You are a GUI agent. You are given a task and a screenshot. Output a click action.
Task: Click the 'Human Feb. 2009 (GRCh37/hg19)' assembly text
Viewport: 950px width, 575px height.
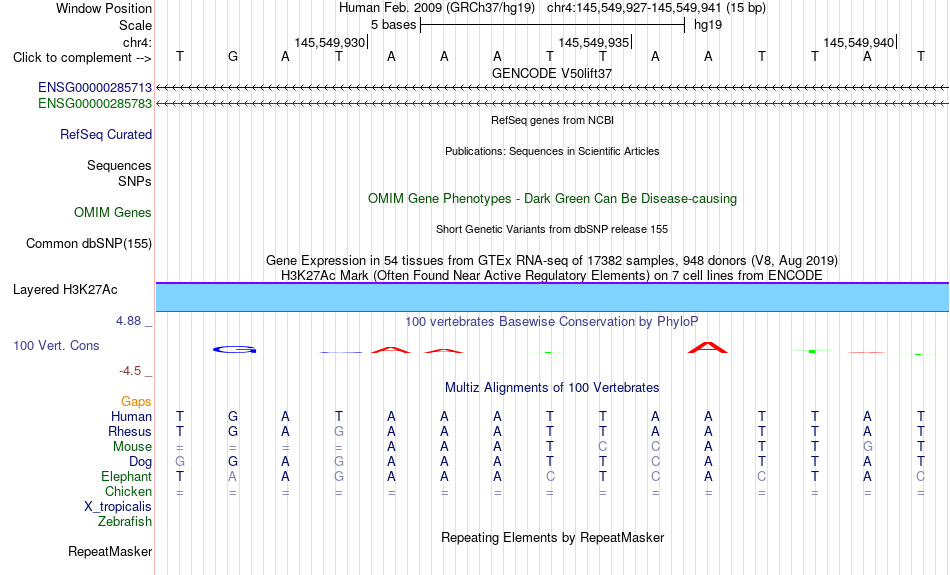coord(437,8)
